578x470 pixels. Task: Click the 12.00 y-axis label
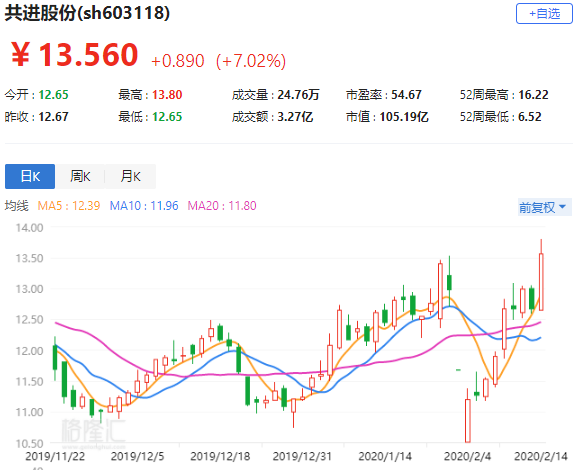(x=29, y=351)
